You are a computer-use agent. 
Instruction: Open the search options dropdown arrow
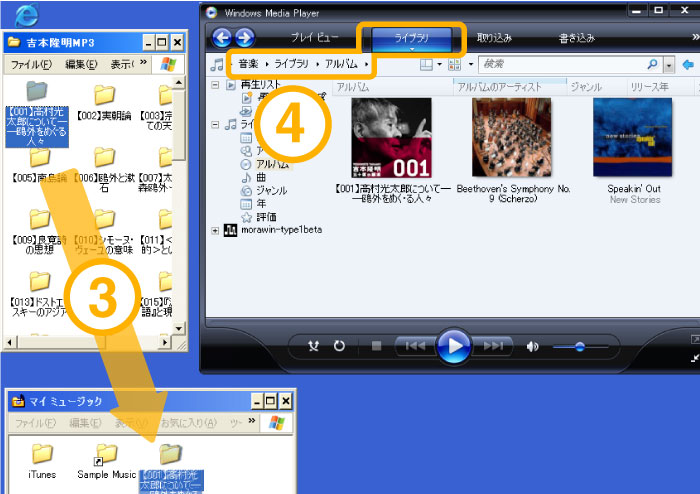pos(669,64)
